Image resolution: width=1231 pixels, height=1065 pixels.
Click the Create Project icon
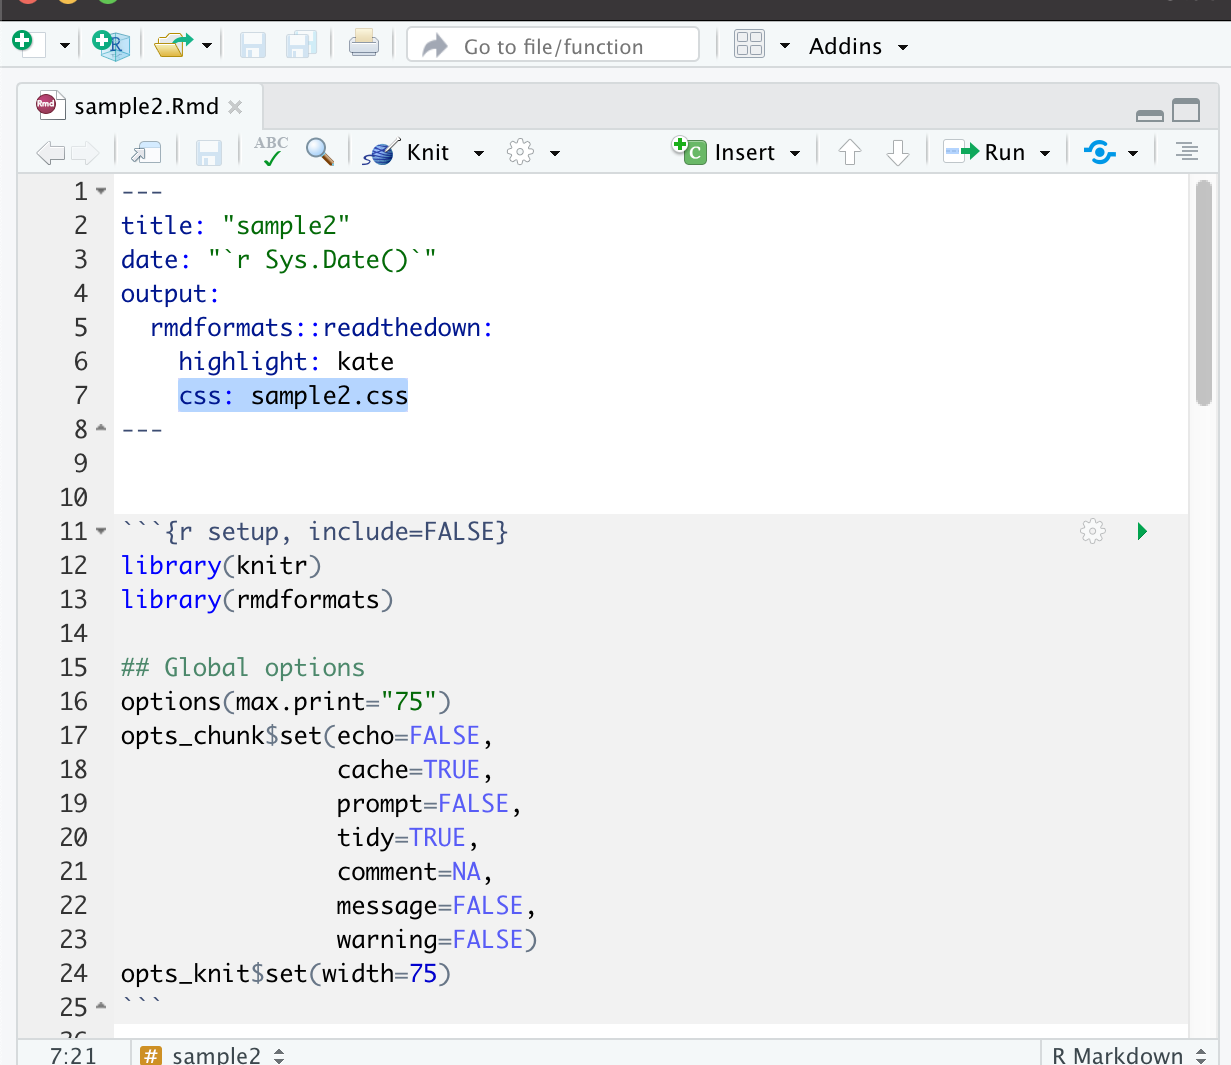(x=110, y=44)
